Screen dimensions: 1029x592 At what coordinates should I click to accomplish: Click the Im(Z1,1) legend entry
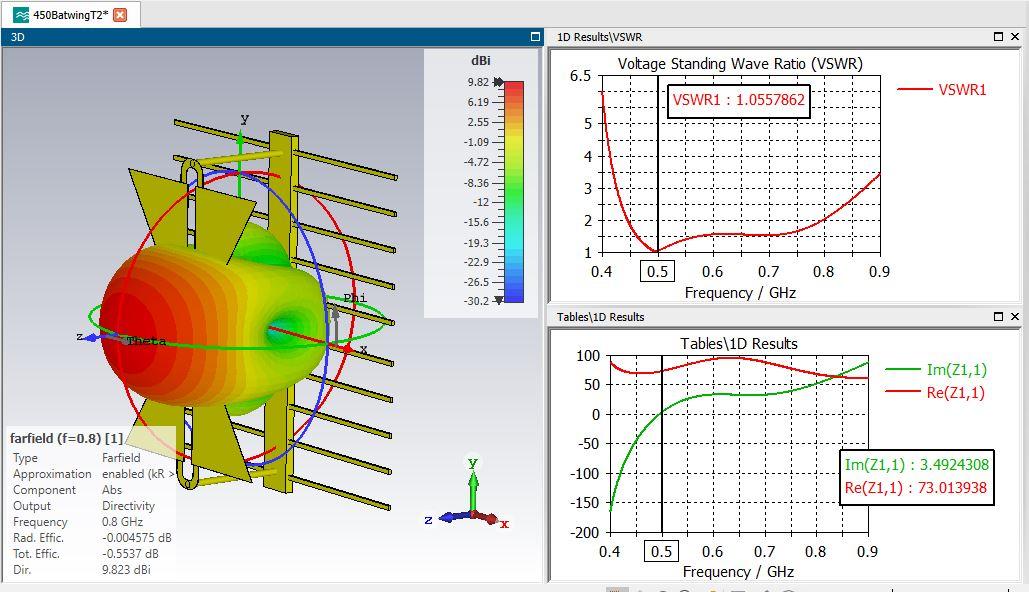[x=936, y=370]
